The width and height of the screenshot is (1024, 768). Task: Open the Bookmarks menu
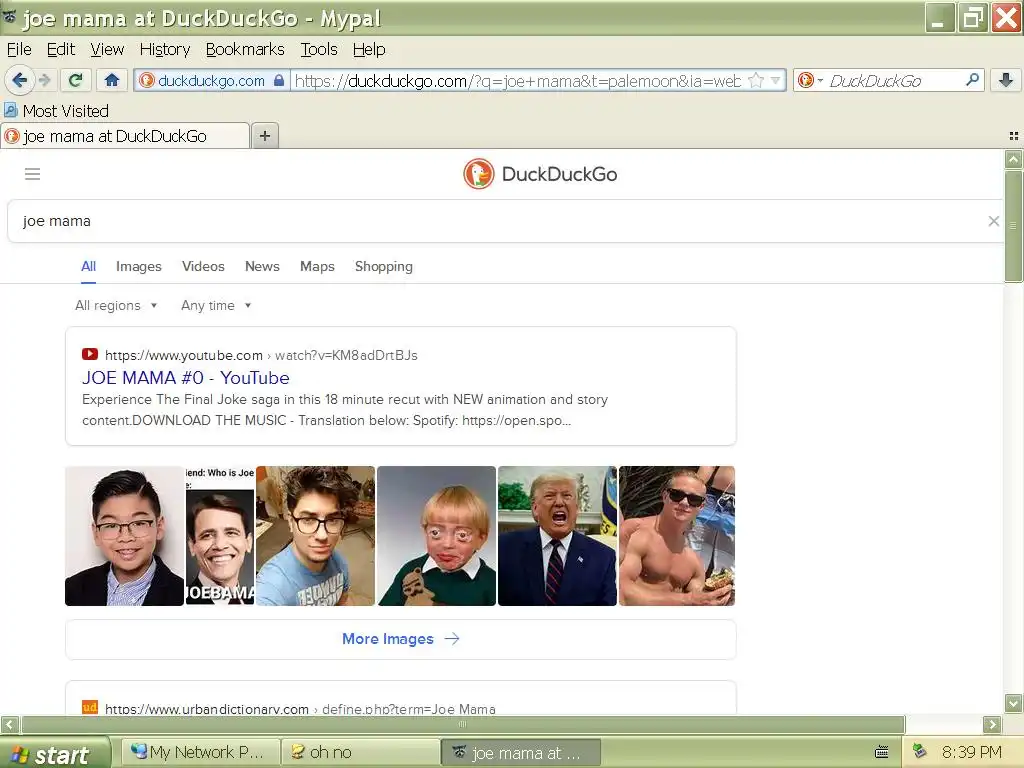pos(245,50)
